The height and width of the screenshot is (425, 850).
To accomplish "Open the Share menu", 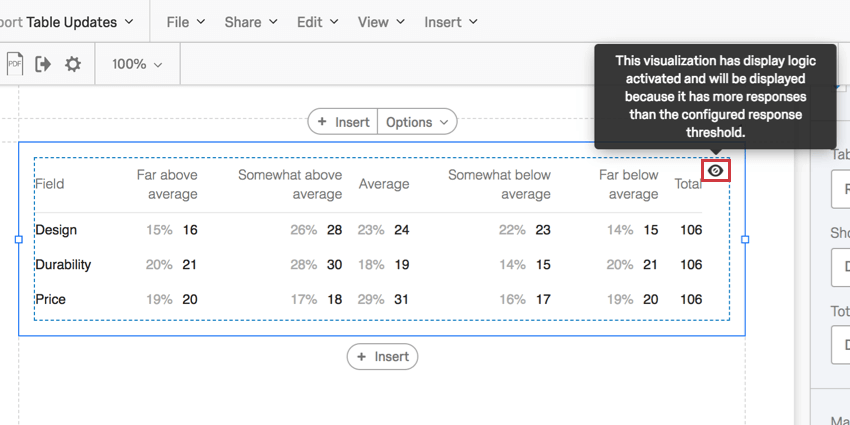I will pyautogui.click(x=250, y=21).
